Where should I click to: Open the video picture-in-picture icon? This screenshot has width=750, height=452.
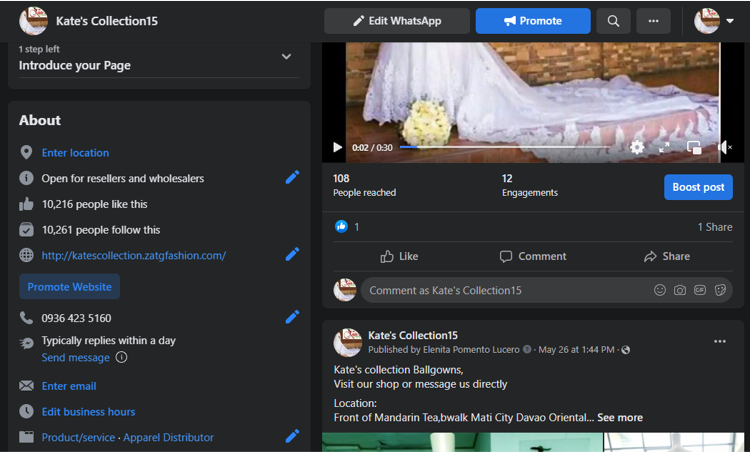click(x=694, y=147)
